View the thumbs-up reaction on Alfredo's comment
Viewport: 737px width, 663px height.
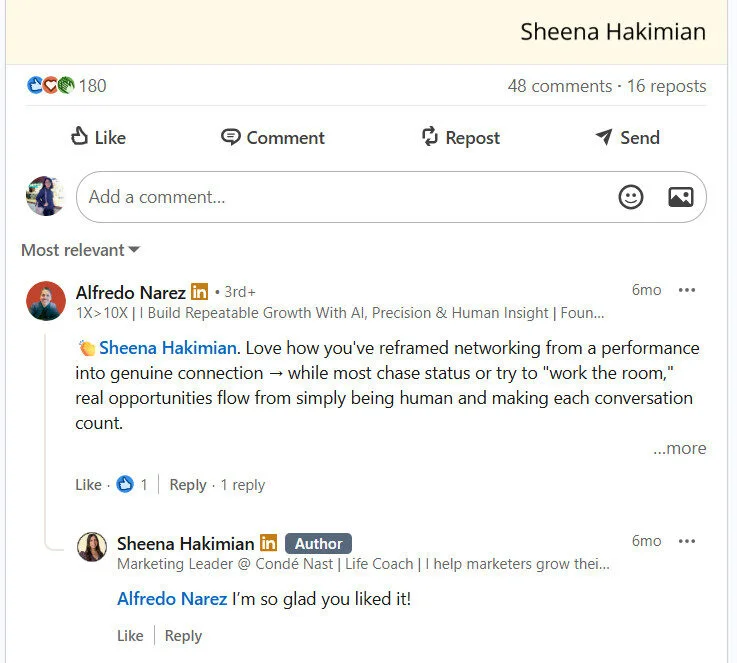125,484
